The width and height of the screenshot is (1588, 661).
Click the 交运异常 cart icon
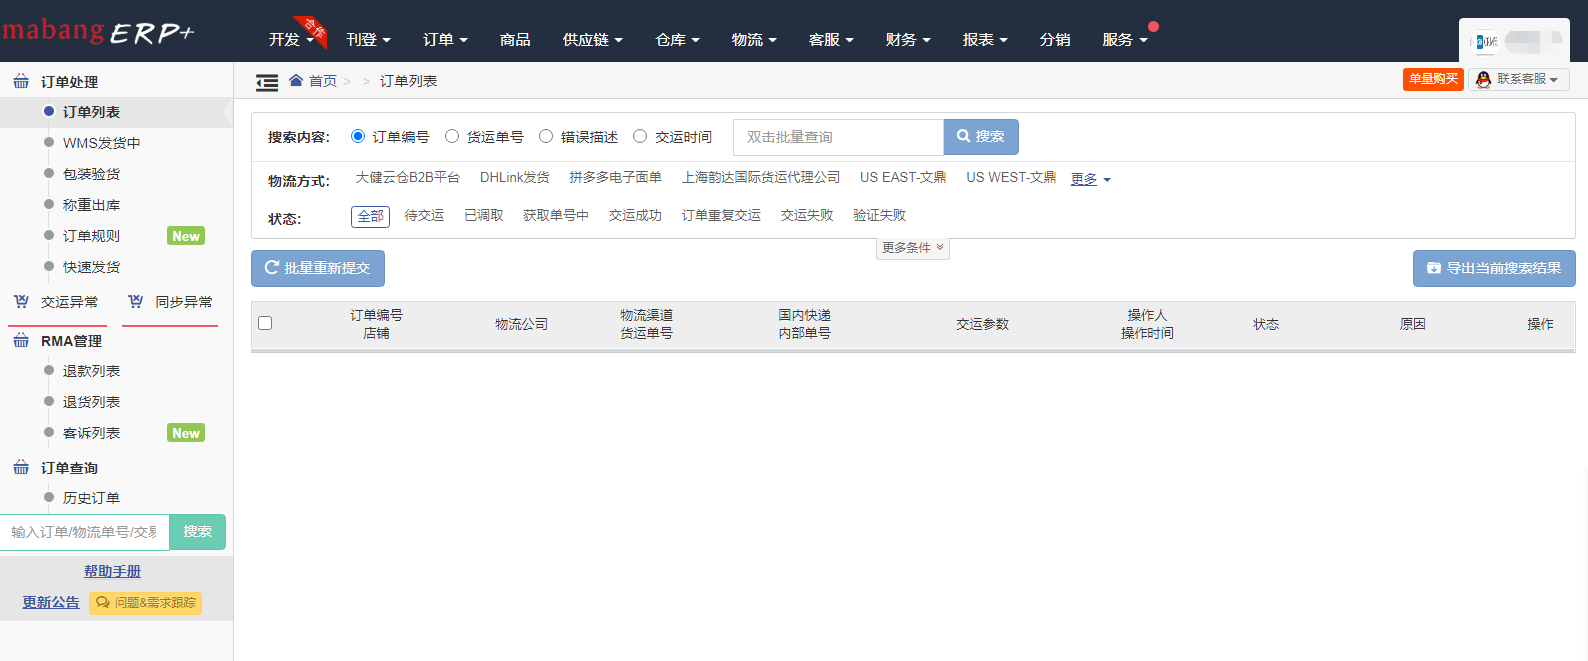point(21,301)
